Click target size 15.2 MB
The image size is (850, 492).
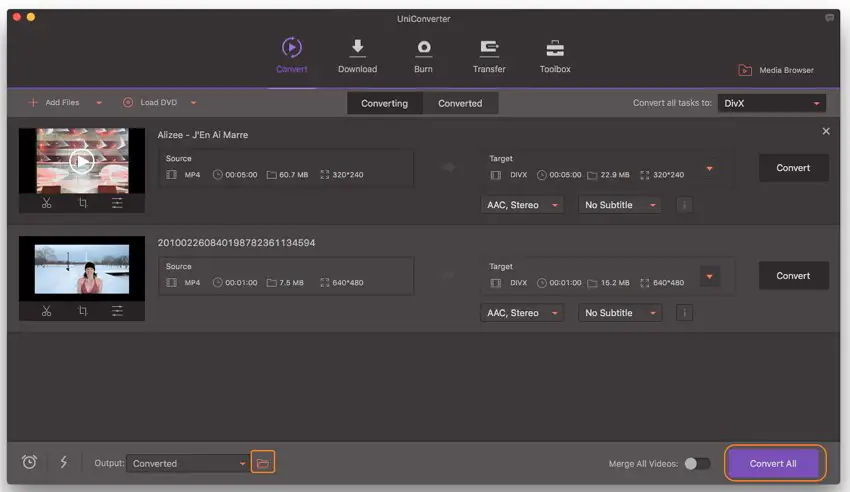tap(615, 282)
